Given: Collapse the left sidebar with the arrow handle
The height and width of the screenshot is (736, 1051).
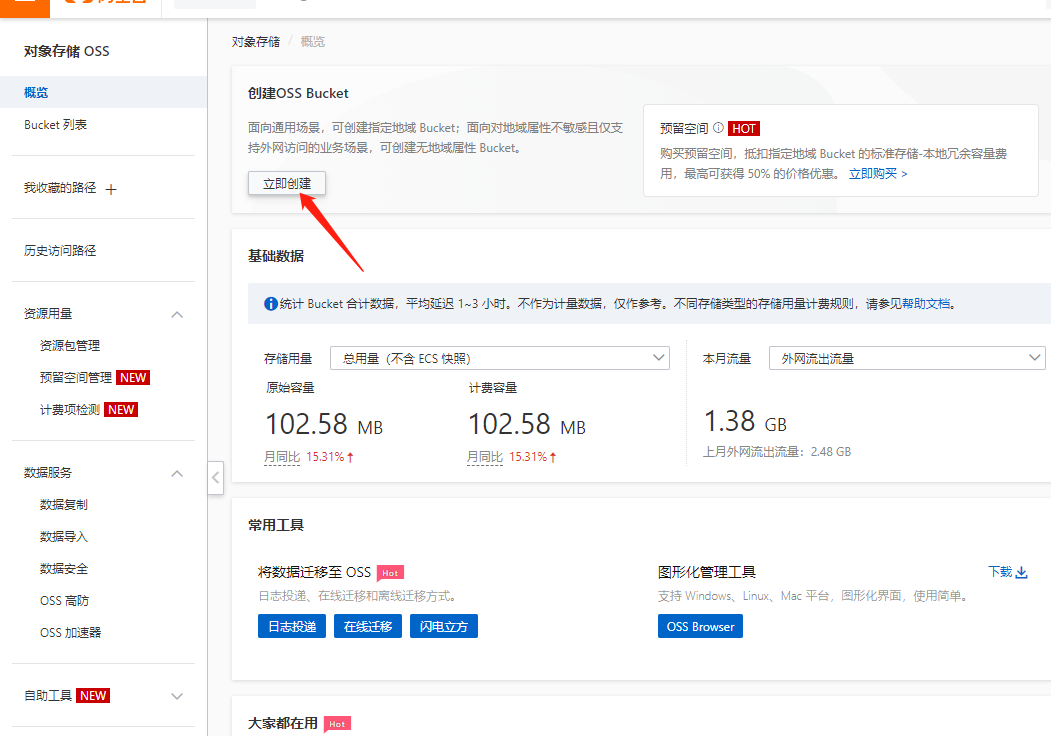Looking at the screenshot, I should click(x=215, y=478).
